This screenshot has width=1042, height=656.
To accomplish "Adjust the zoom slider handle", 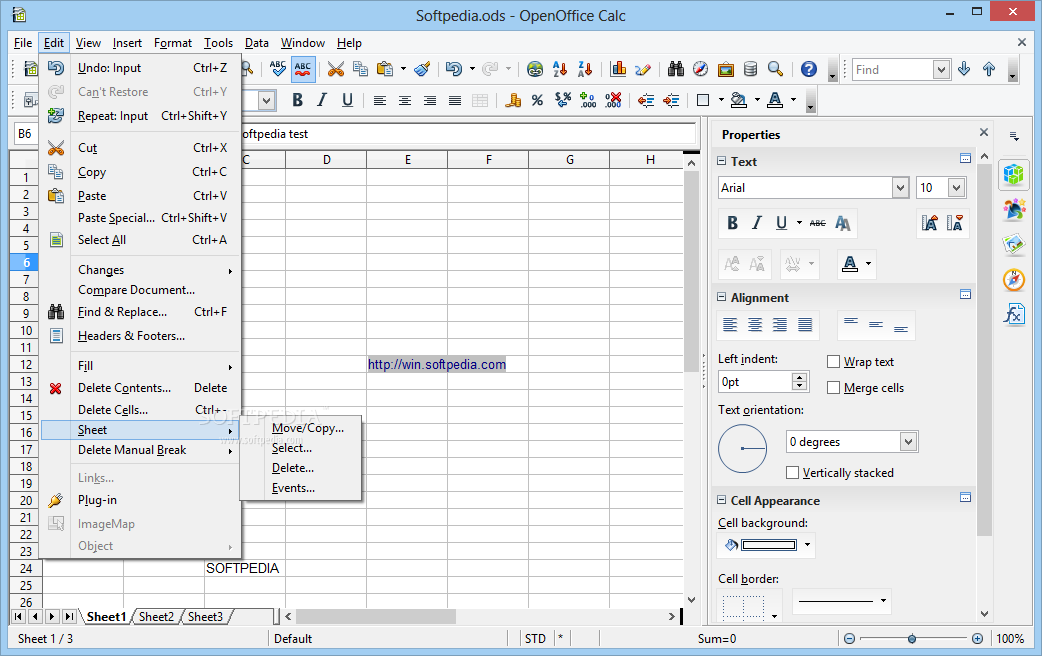I will (x=912, y=639).
